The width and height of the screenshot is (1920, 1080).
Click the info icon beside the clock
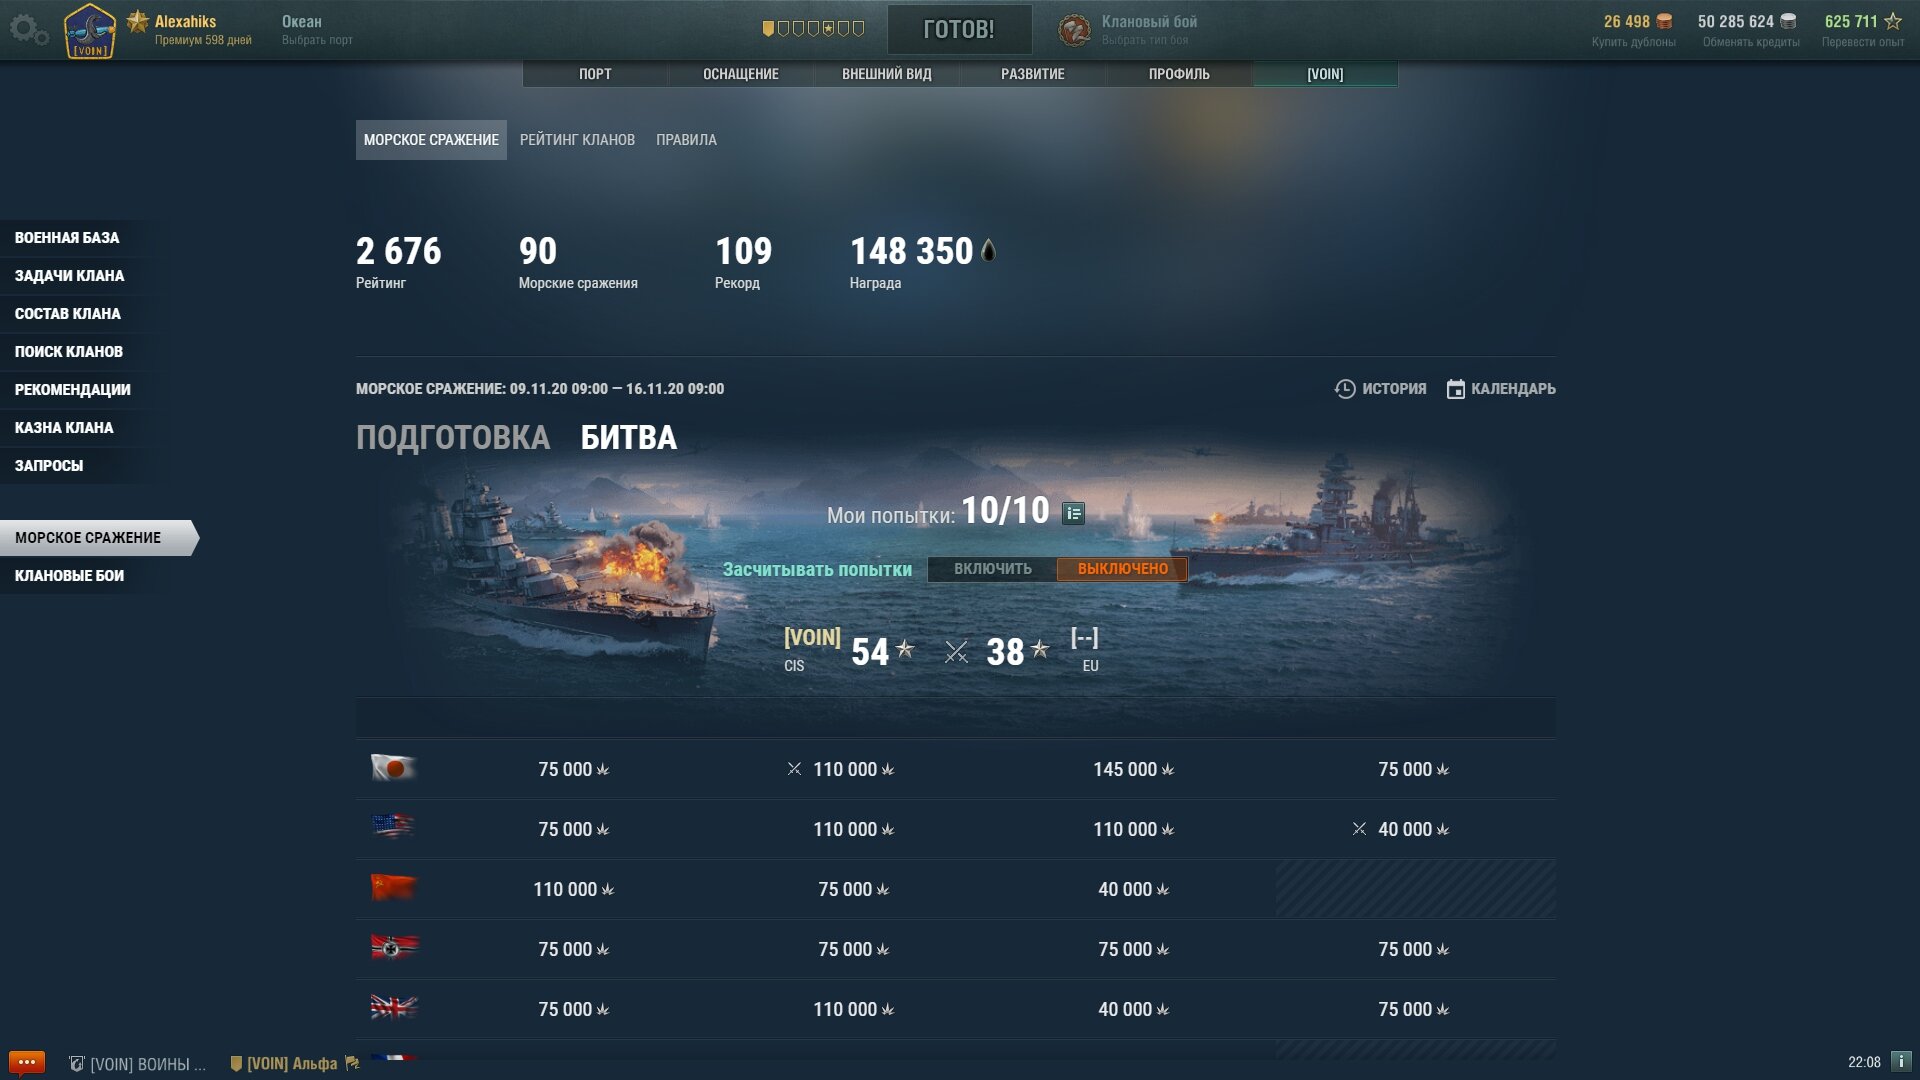(x=1901, y=1061)
